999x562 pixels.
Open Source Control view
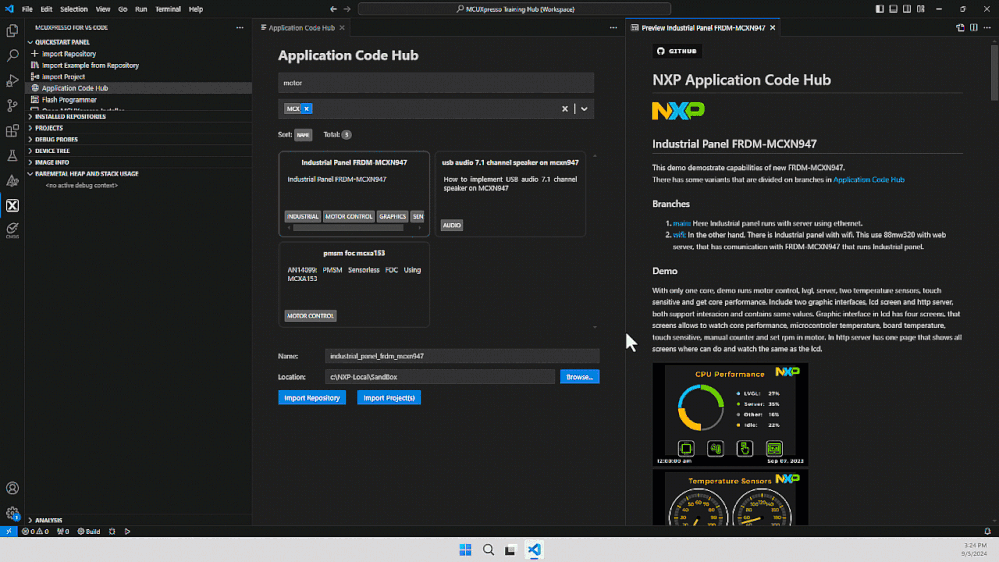coord(12,105)
